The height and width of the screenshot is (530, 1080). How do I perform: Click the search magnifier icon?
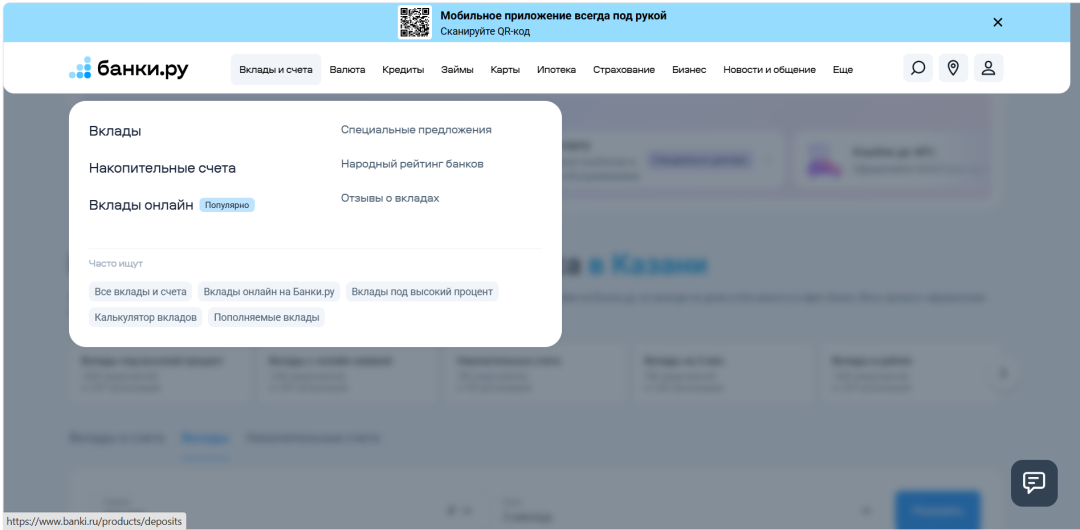point(917,68)
